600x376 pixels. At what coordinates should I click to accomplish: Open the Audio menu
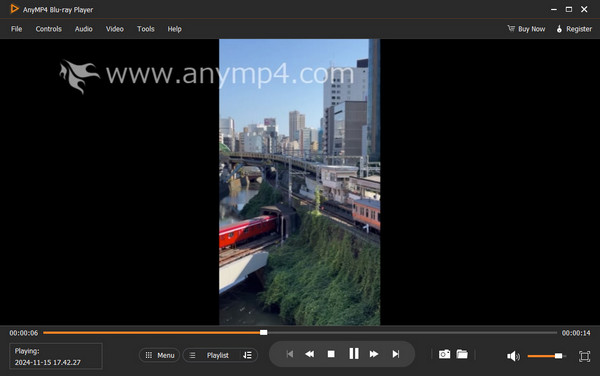83,29
